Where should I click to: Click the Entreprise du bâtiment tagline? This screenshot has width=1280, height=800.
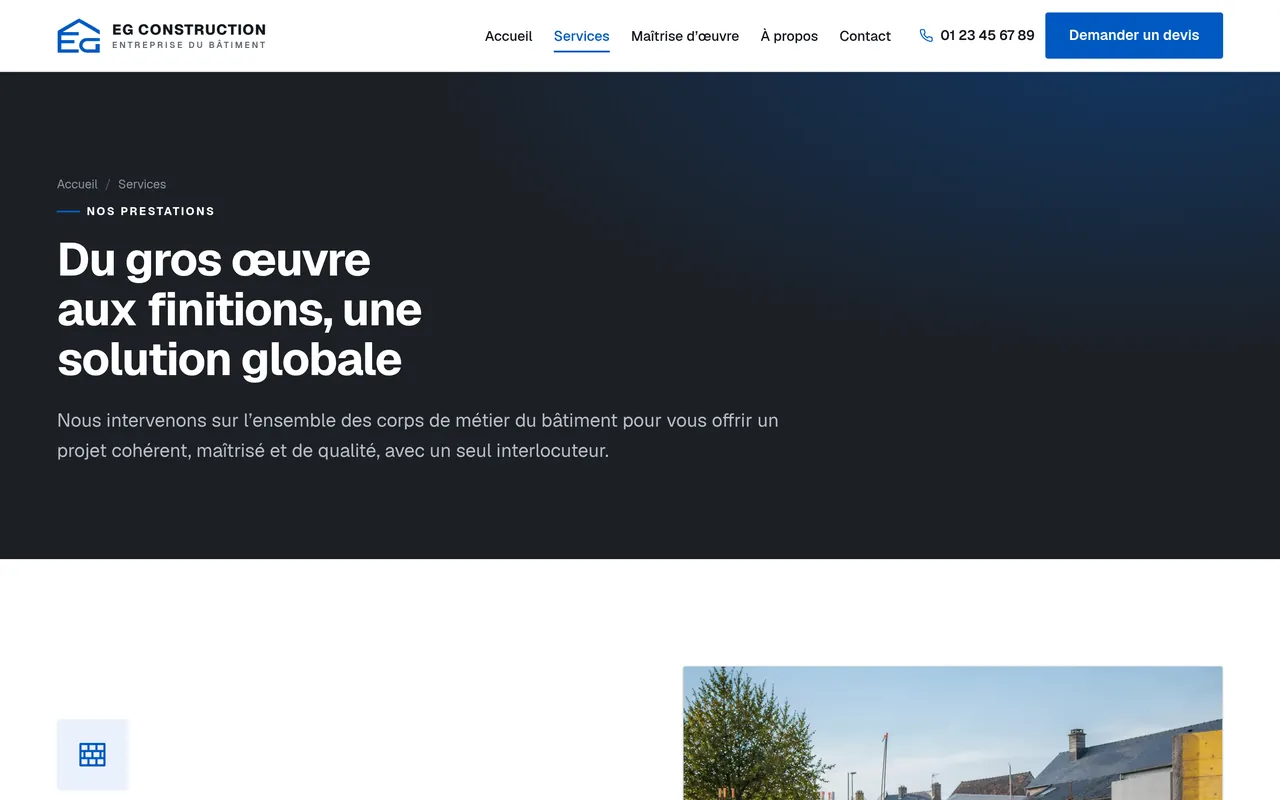pos(189,45)
